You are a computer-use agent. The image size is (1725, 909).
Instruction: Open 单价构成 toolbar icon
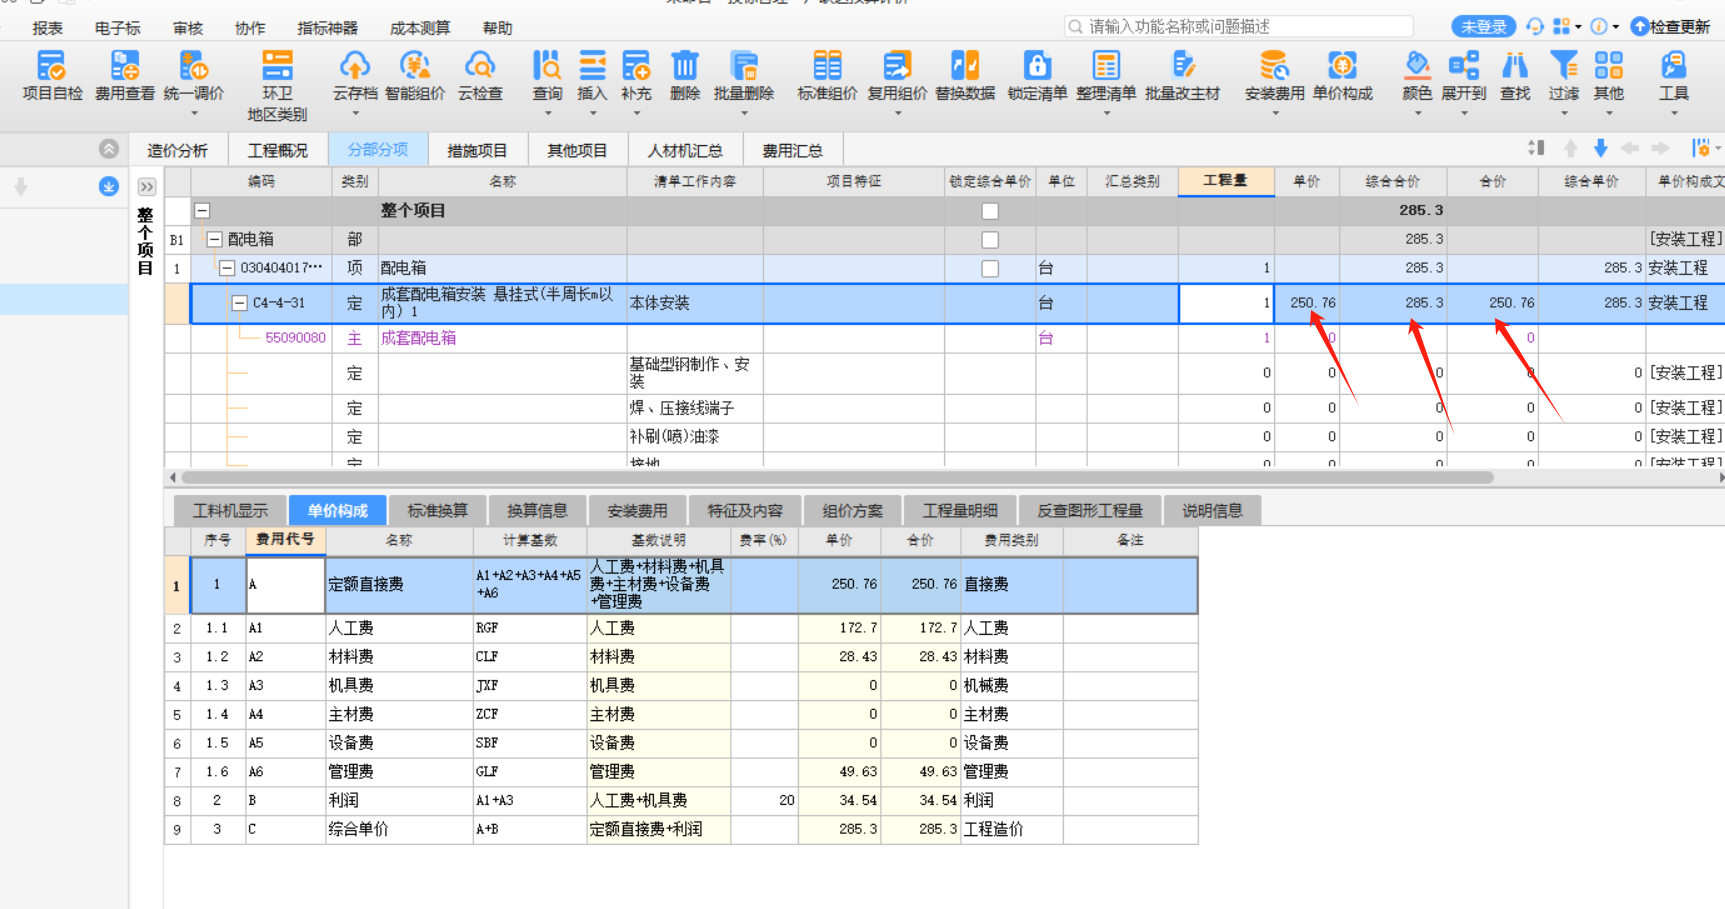pos(1343,77)
